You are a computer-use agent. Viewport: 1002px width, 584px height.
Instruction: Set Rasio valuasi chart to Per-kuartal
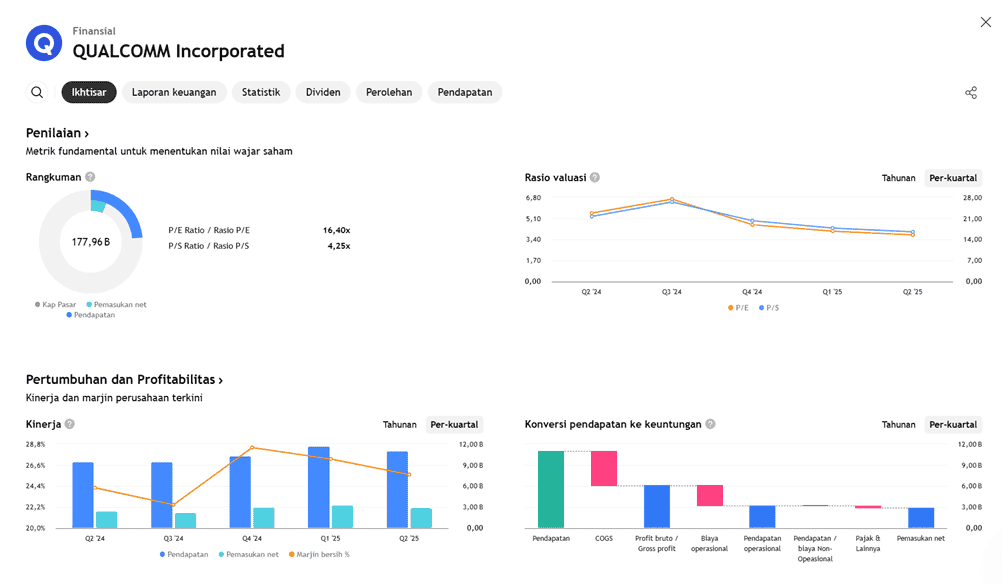pyautogui.click(x=953, y=178)
